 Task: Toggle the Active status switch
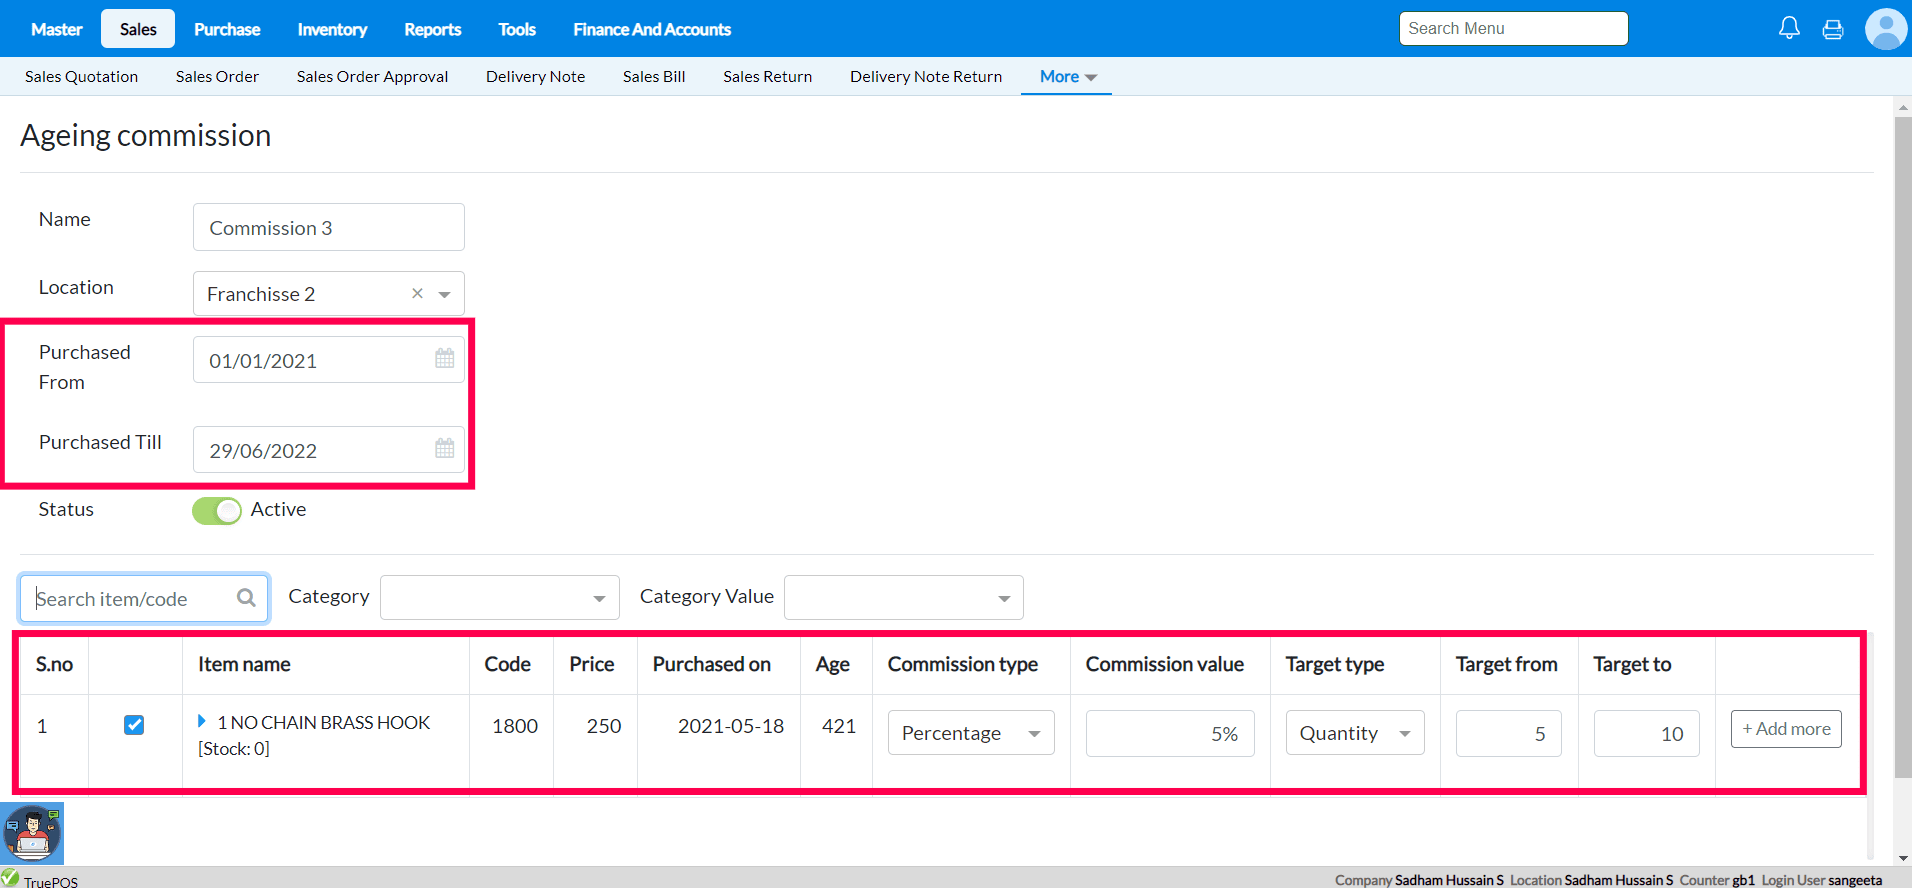(217, 511)
